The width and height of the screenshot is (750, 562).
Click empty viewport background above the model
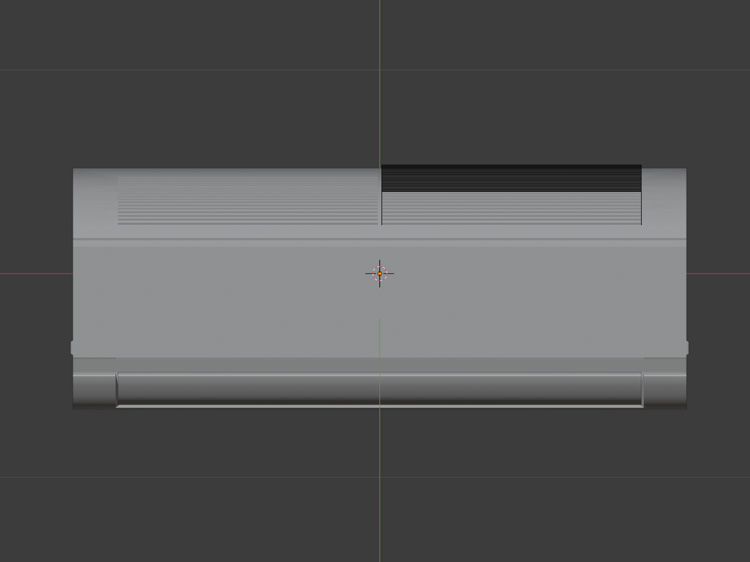pyautogui.click(x=200, y=110)
